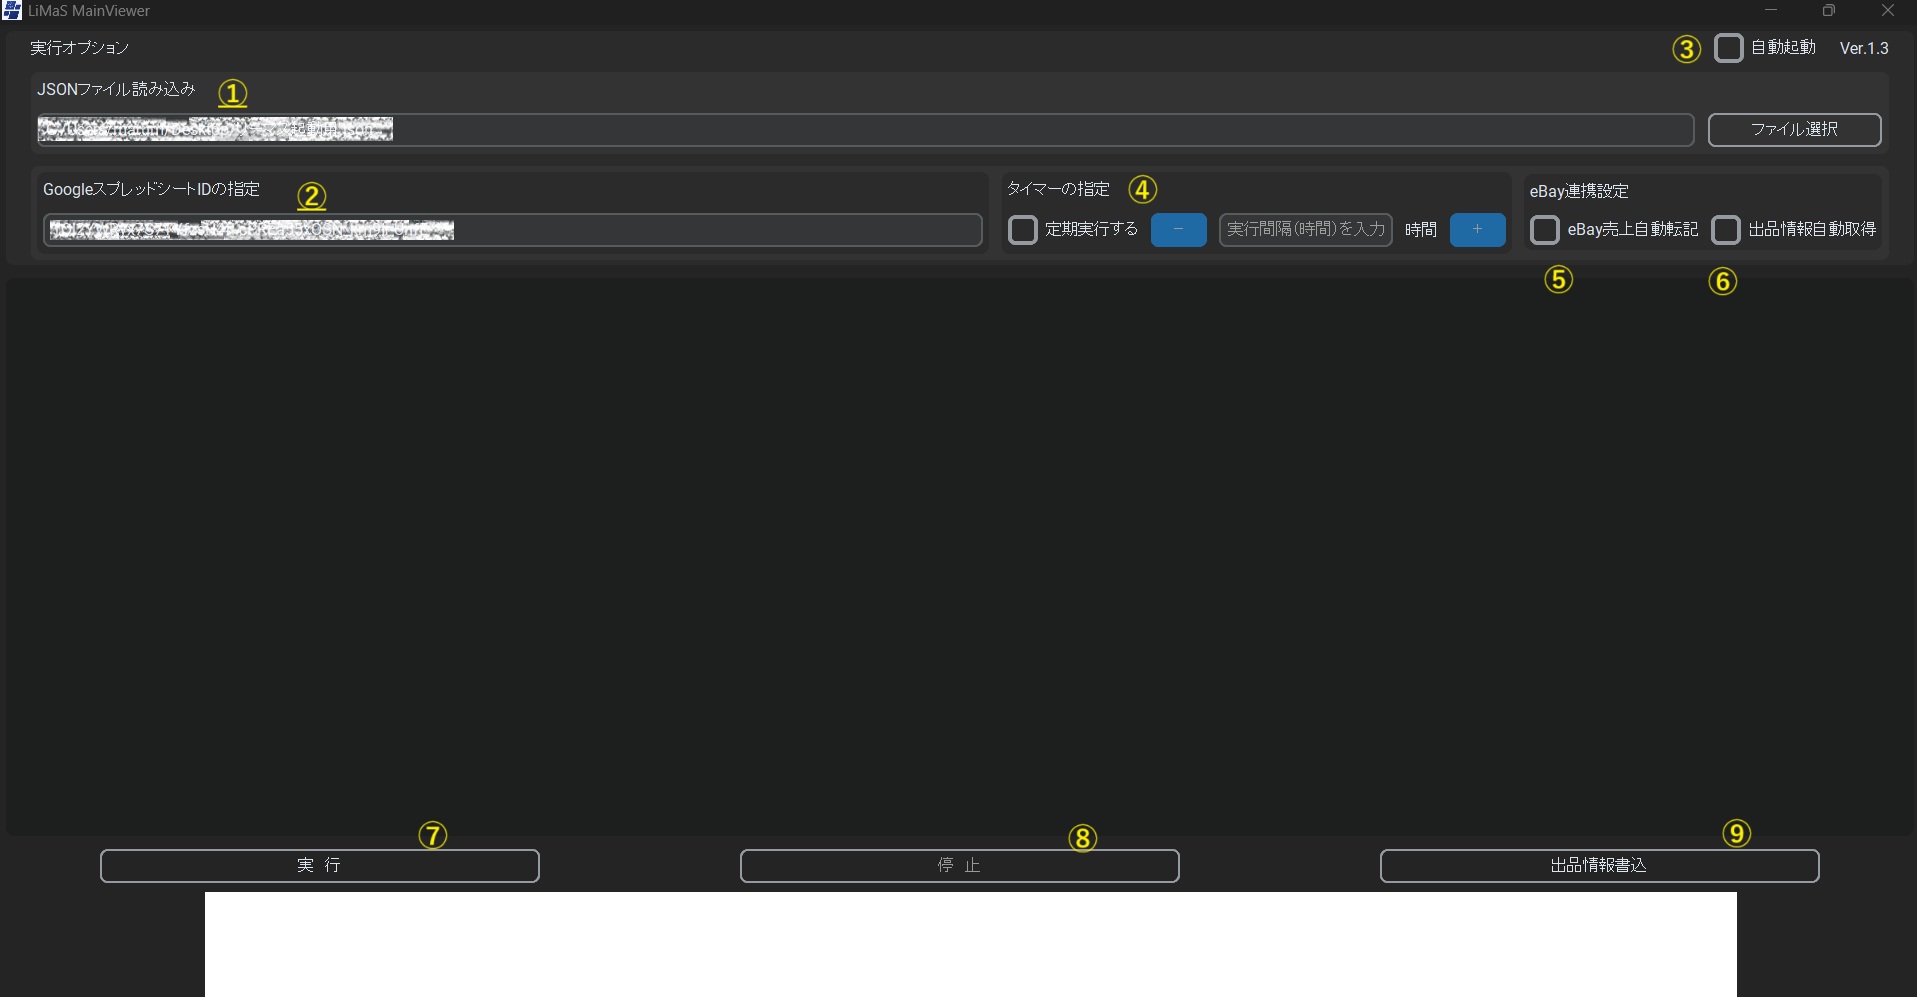Check the 出品情報自動取得 box
Viewport: 1917px width, 997px height.
[1725, 230]
